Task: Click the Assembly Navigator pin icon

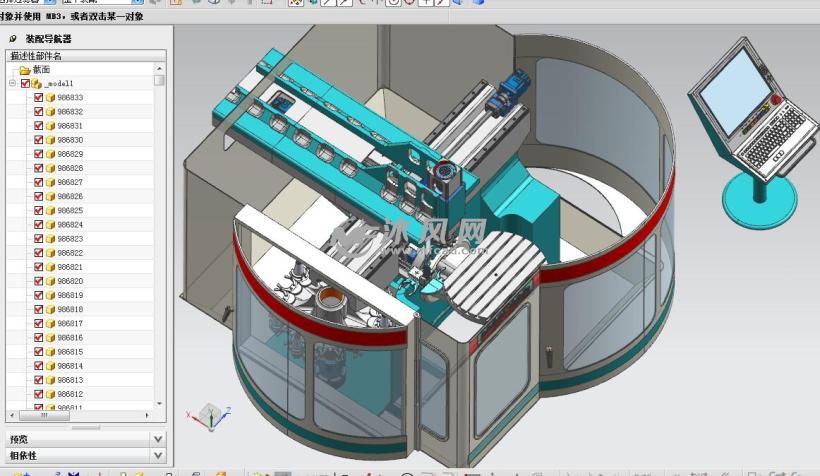Action: (x=13, y=39)
